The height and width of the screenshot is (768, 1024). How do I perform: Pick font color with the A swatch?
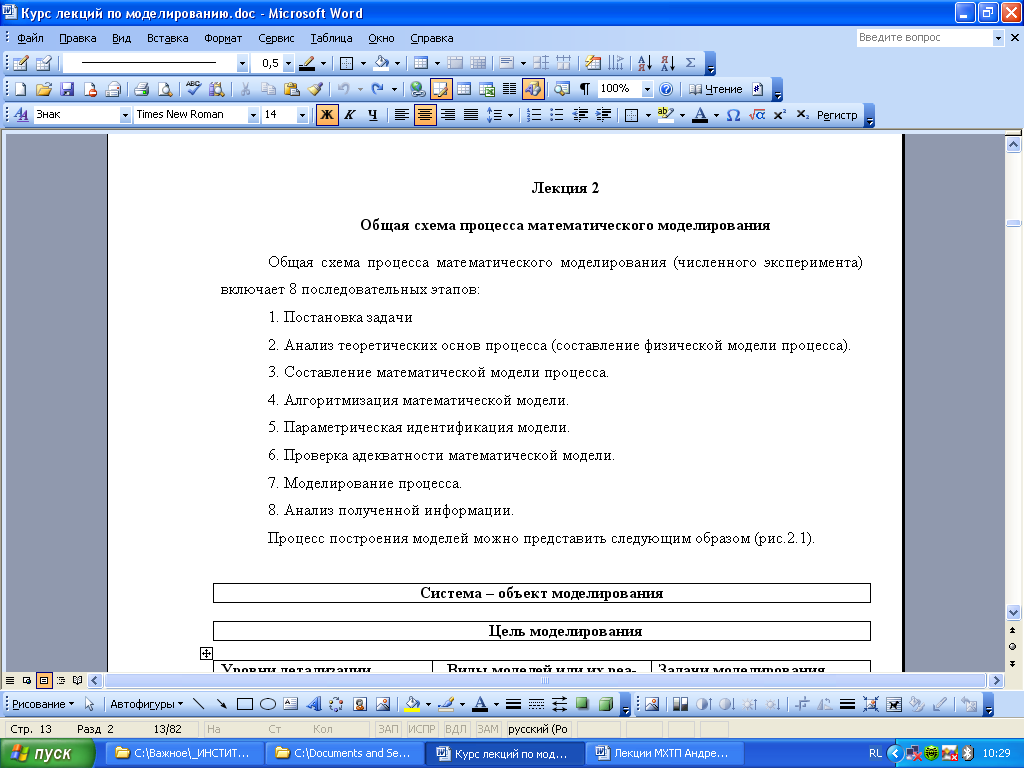point(700,115)
